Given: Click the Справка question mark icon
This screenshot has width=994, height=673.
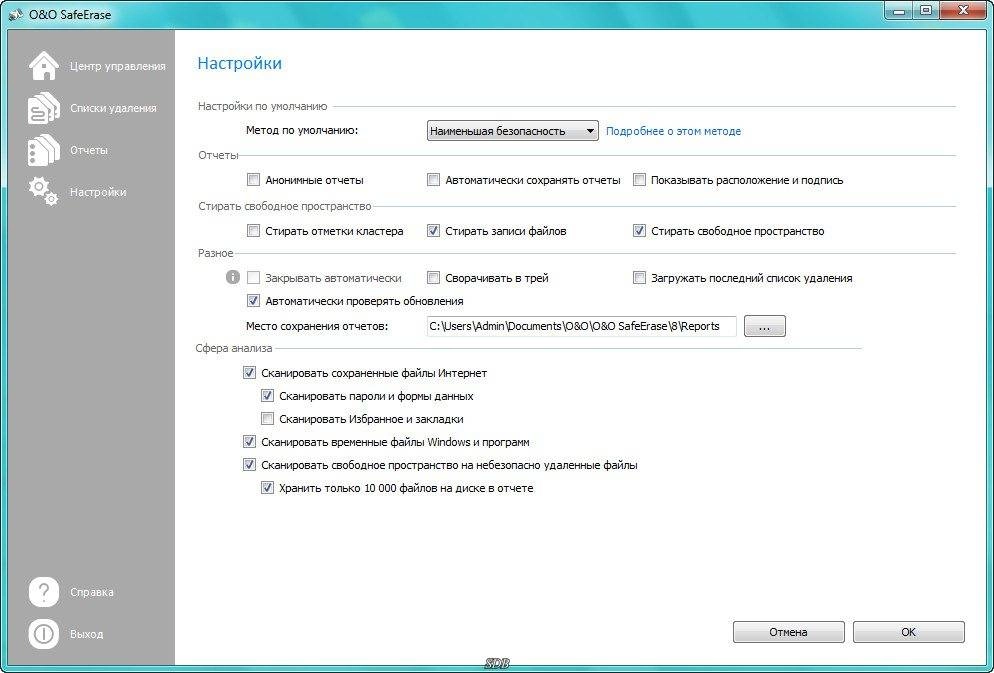Looking at the screenshot, I should [44, 592].
